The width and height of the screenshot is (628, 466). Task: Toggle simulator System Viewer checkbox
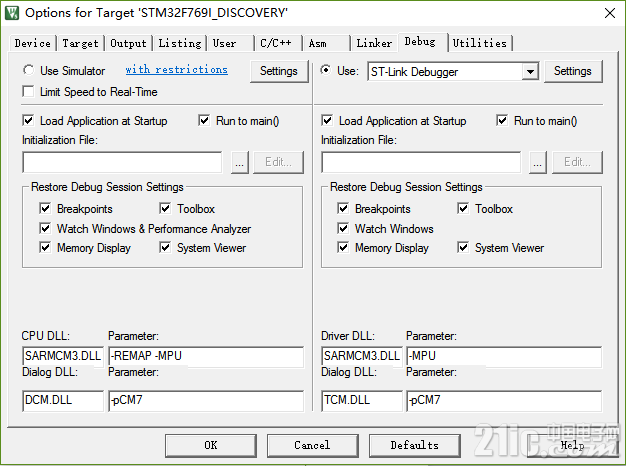pos(165,247)
